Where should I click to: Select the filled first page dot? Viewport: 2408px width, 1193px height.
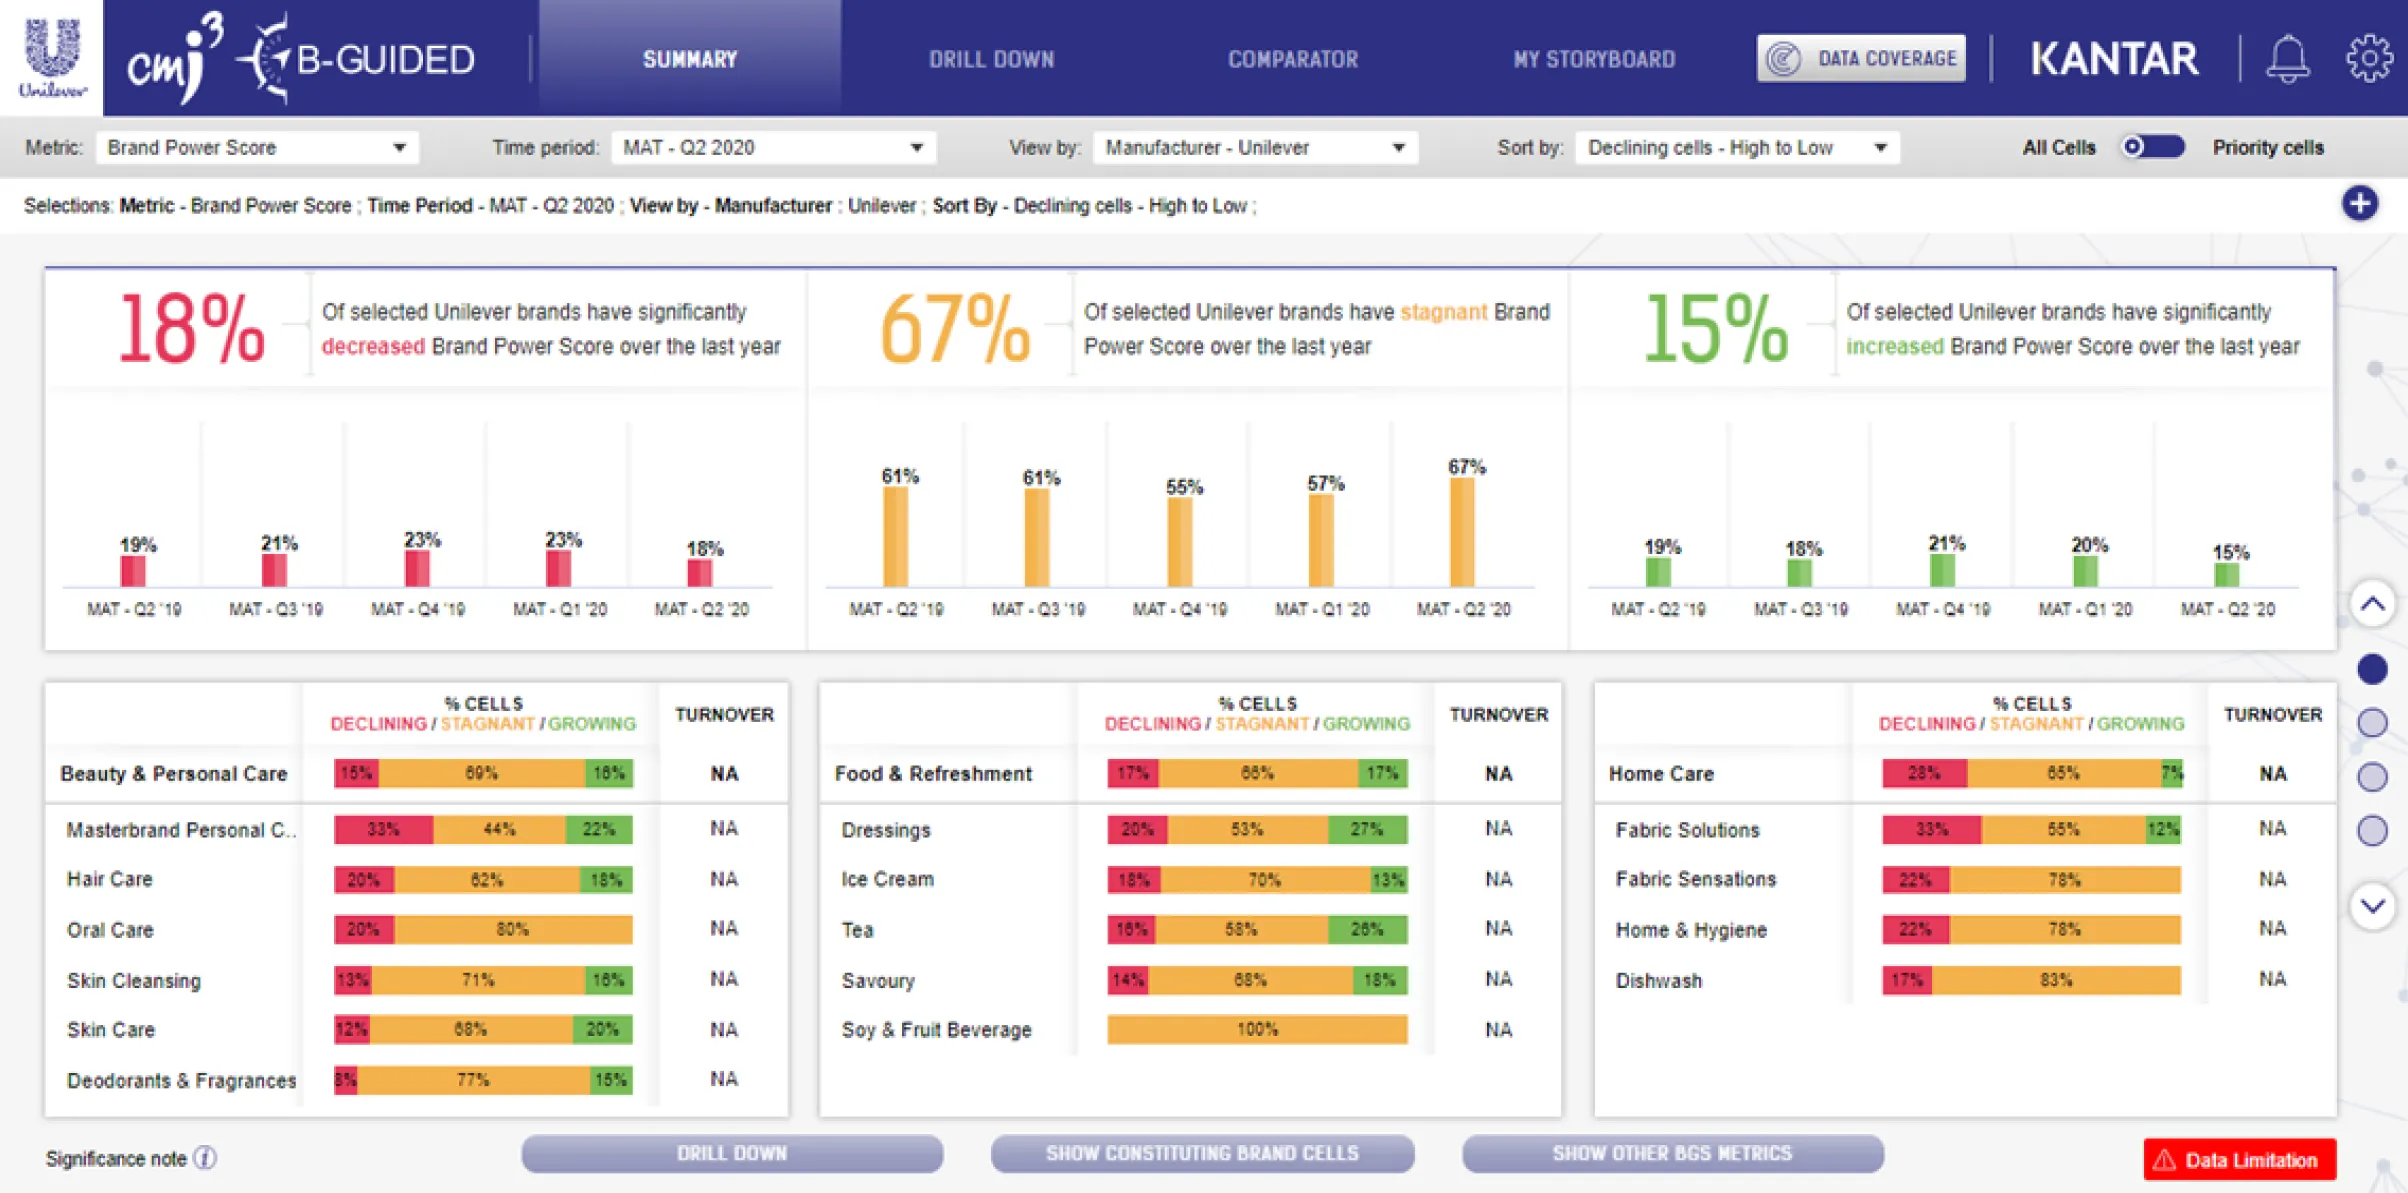coord(2372,669)
